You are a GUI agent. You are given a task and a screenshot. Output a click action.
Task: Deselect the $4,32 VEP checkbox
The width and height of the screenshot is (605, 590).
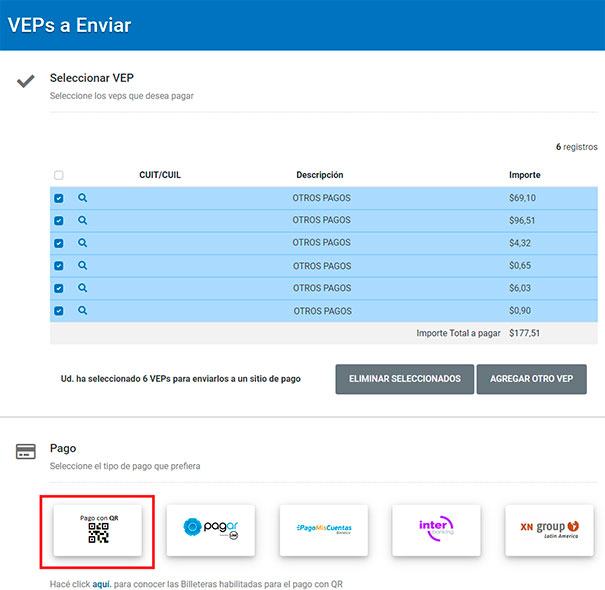click(x=59, y=243)
